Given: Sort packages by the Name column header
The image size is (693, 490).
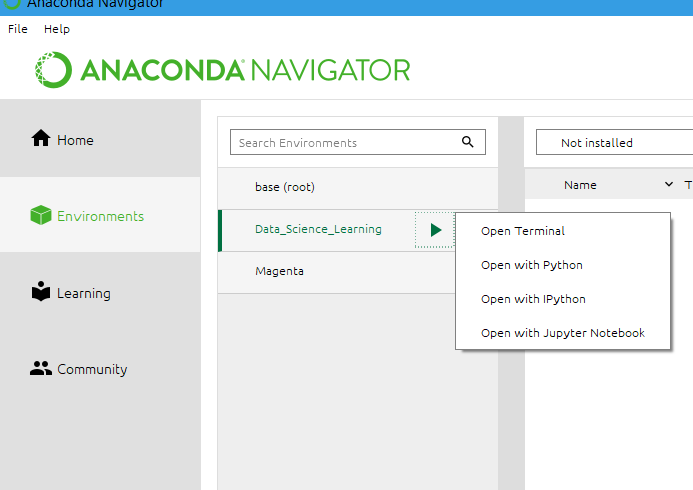Looking at the screenshot, I should click(580, 185).
